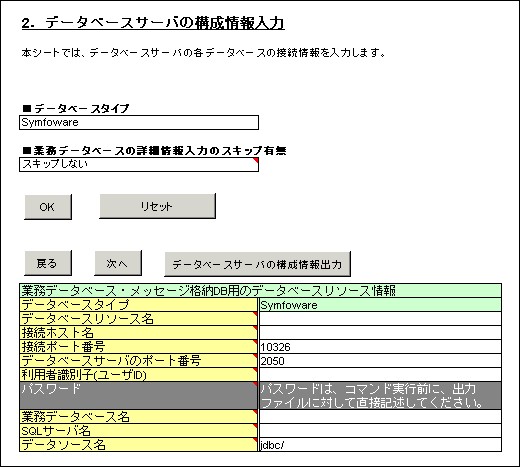Go back with the 戻る button
The height and width of the screenshot is (467, 520).
48,263
